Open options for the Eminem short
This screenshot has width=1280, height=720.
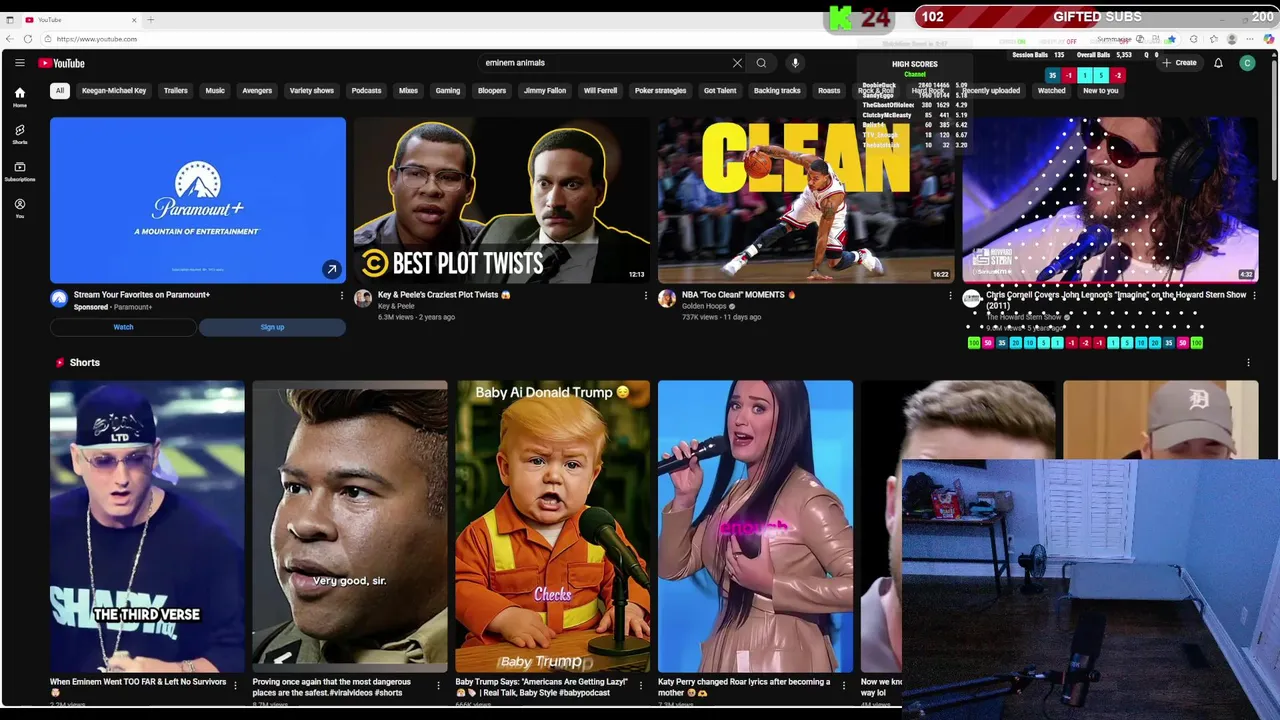[x=235, y=685]
